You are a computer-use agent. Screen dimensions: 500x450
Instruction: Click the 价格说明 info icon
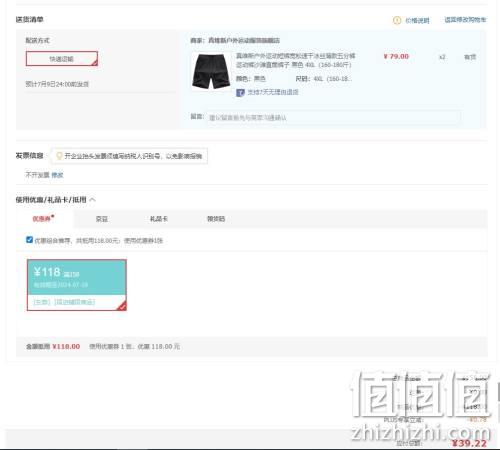tap(397, 20)
